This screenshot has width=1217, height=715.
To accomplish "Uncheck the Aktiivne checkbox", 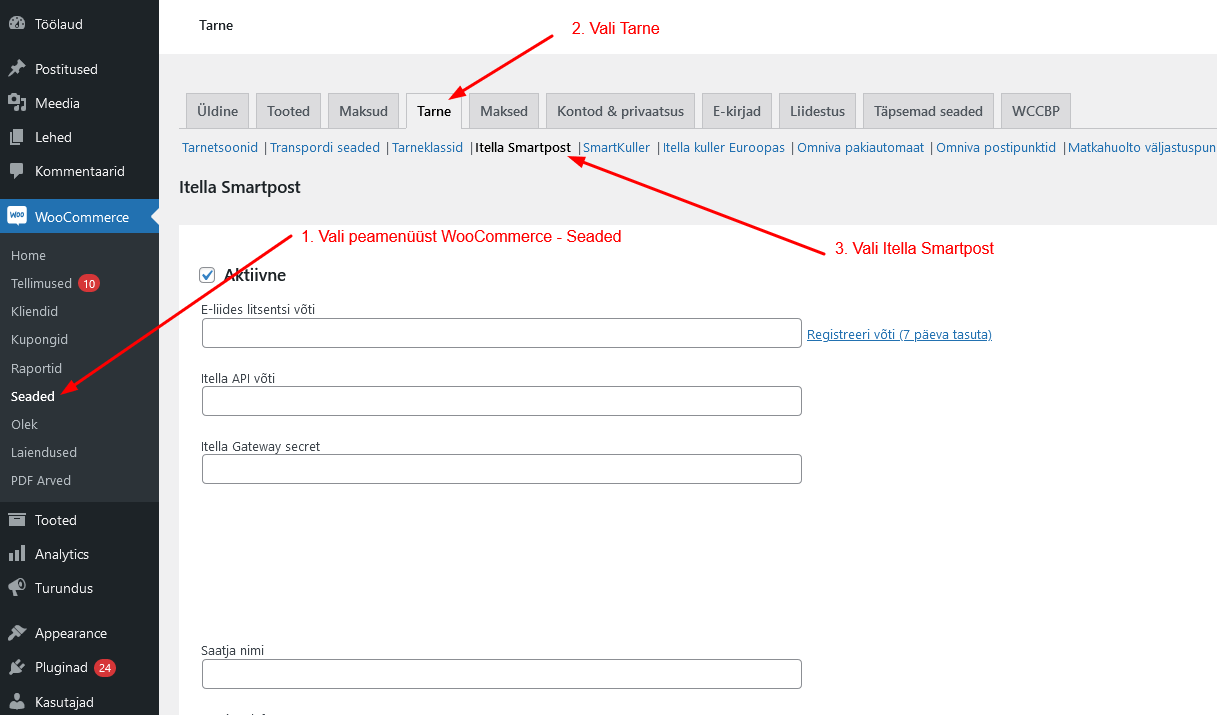I will (208, 275).
